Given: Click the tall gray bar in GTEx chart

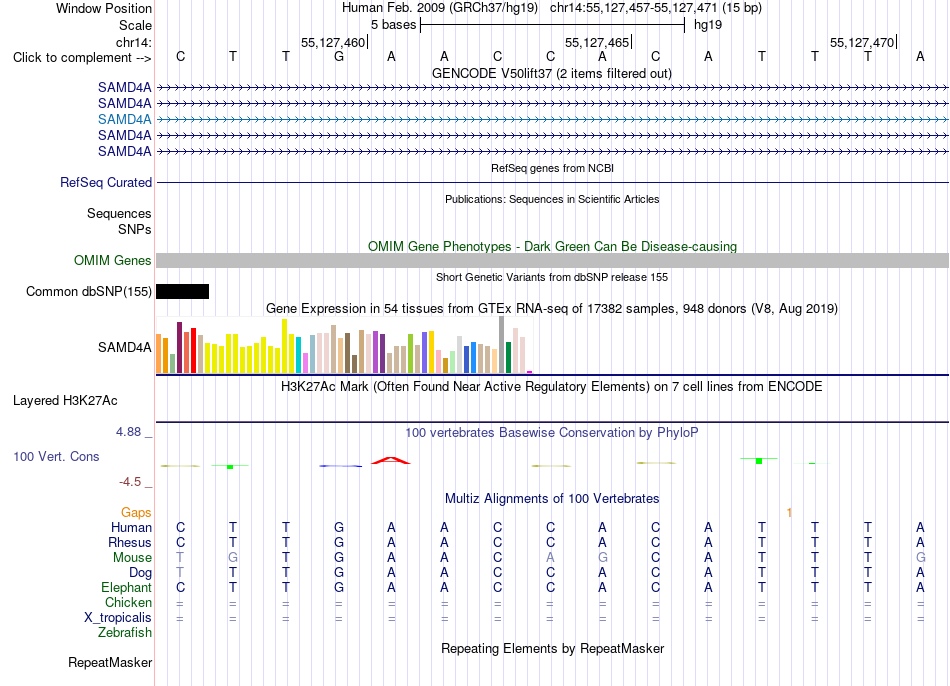Looking at the screenshot, I should pos(502,345).
